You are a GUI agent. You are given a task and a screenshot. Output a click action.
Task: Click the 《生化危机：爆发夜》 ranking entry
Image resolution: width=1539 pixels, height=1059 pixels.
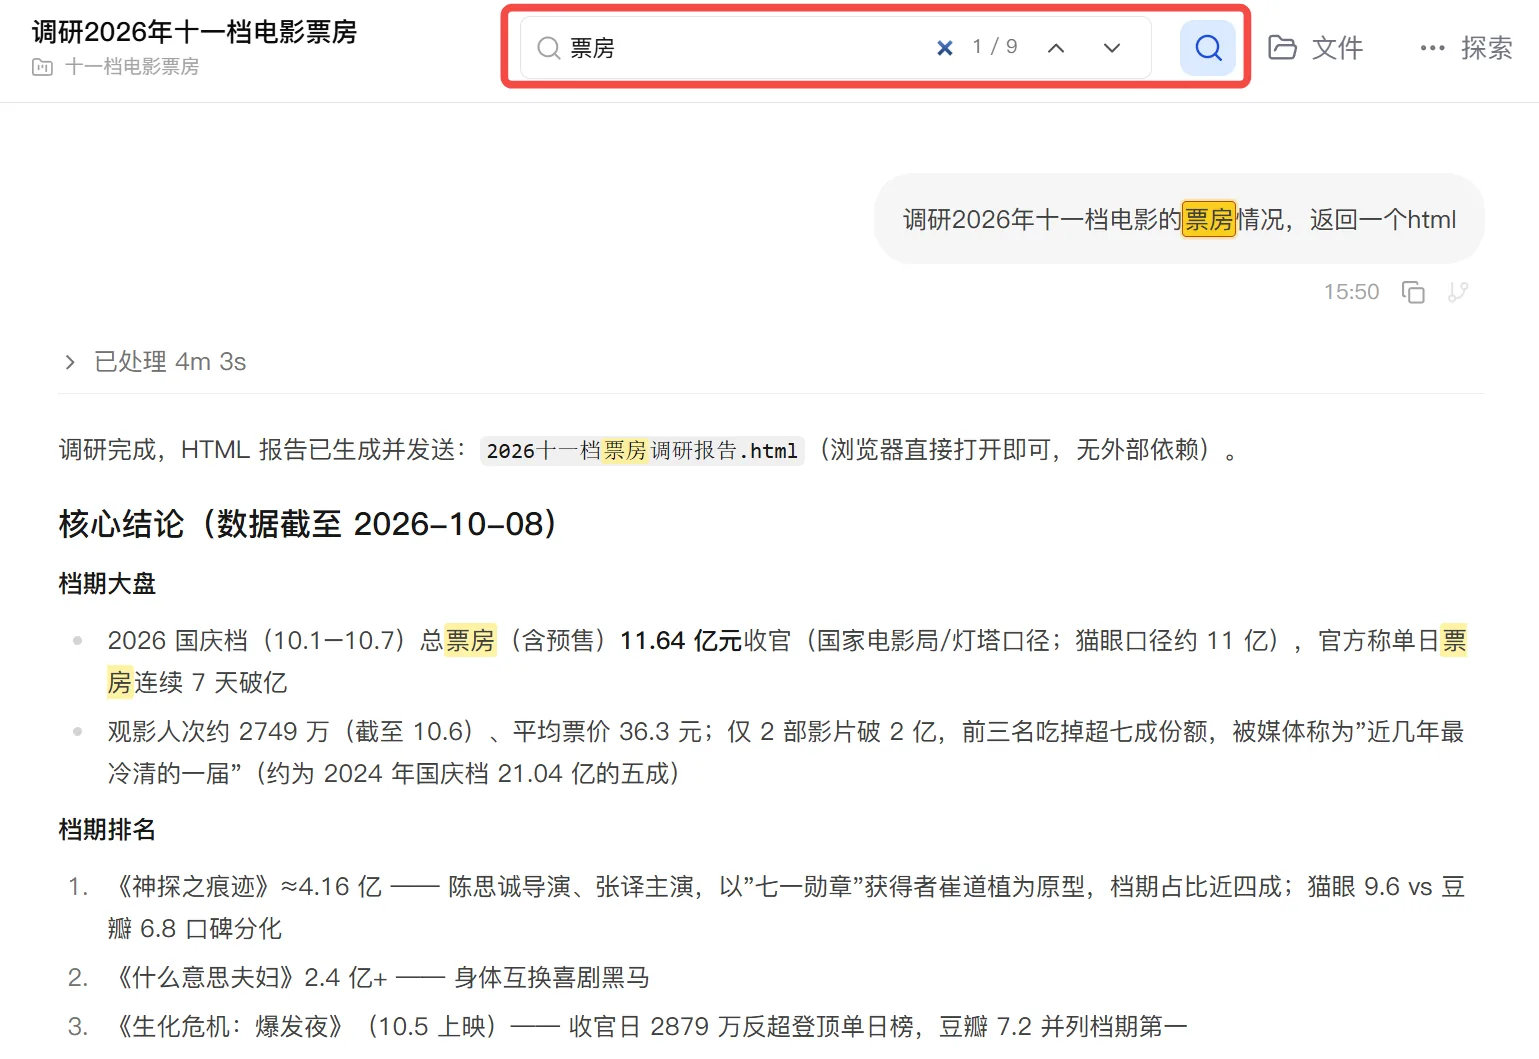click(647, 1027)
